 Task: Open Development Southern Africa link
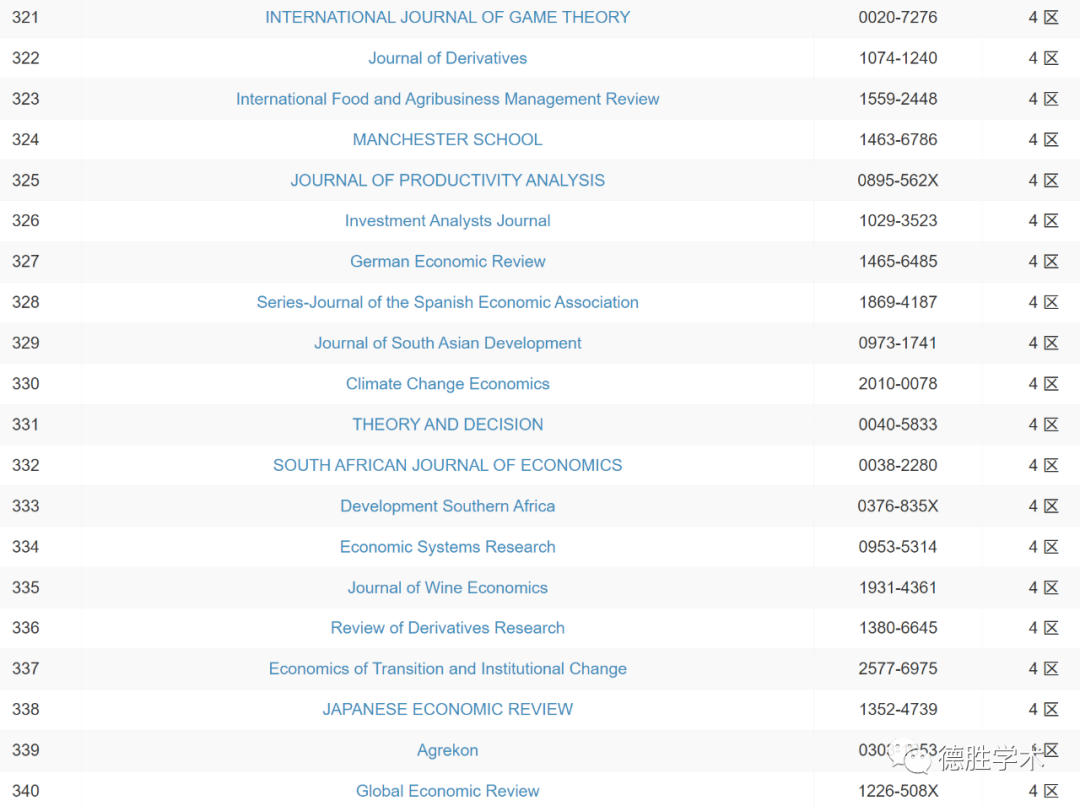(448, 506)
